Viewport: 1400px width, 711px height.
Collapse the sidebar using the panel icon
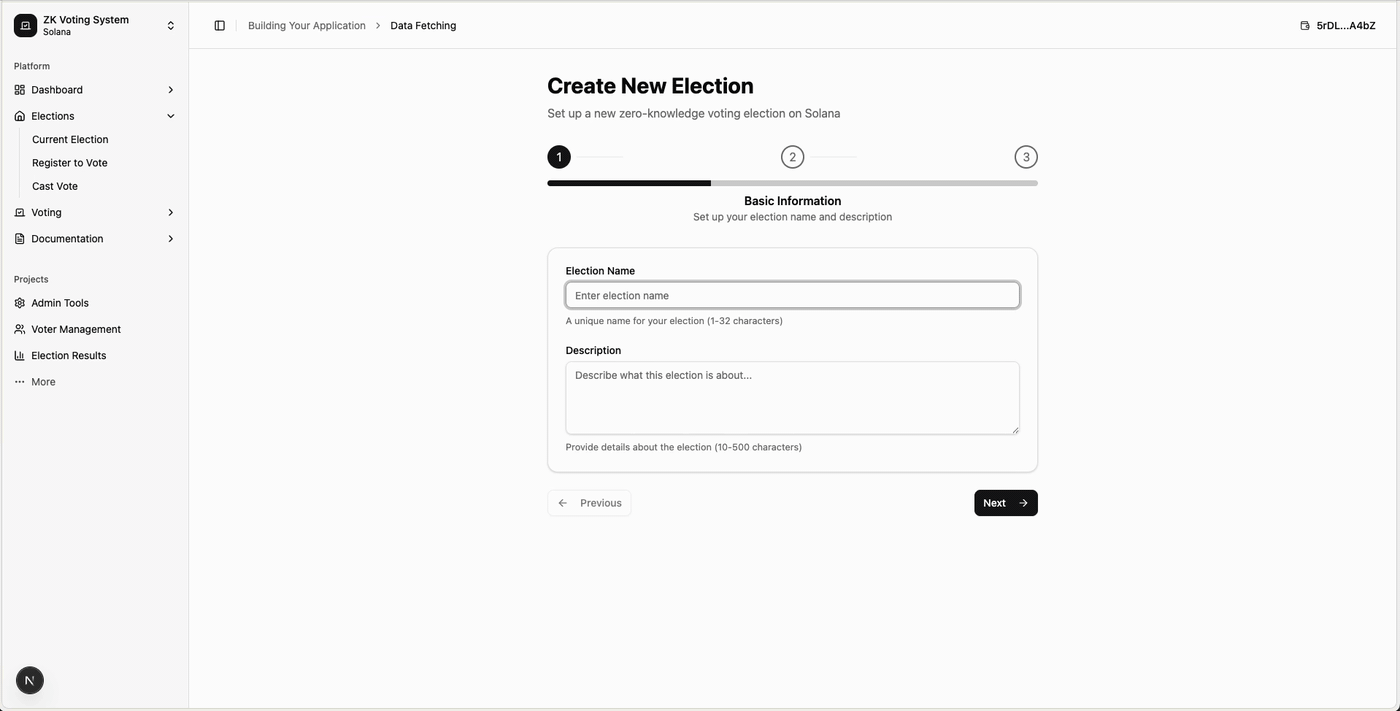click(x=219, y=25)
